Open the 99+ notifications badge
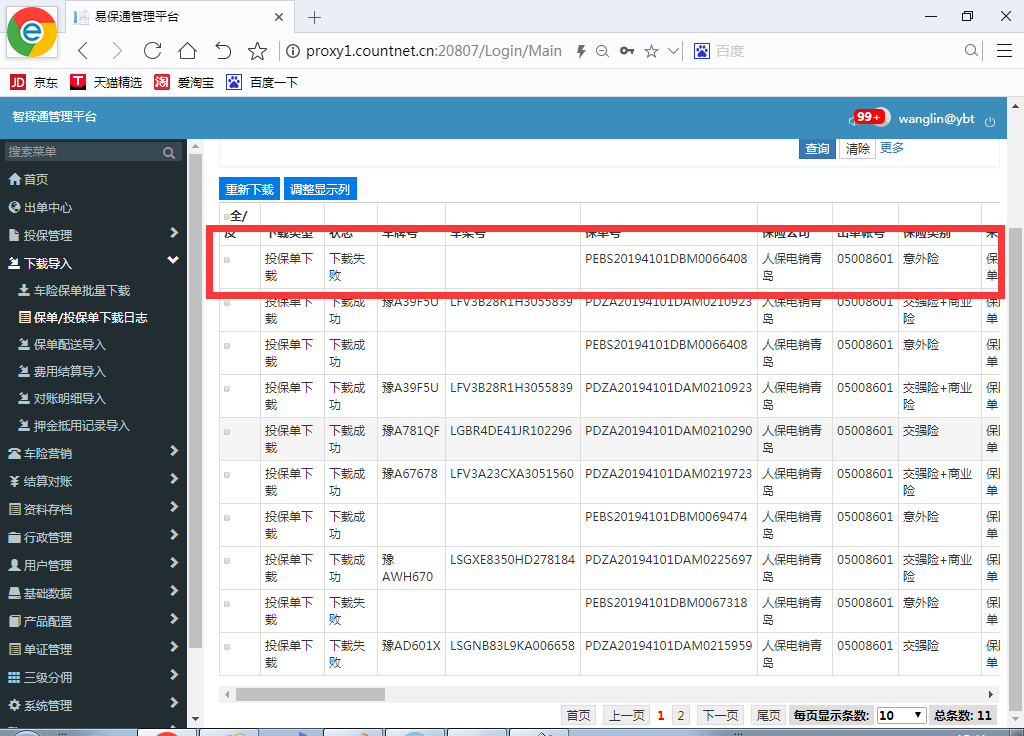1024x736 pixels. (x=868, y=117)
